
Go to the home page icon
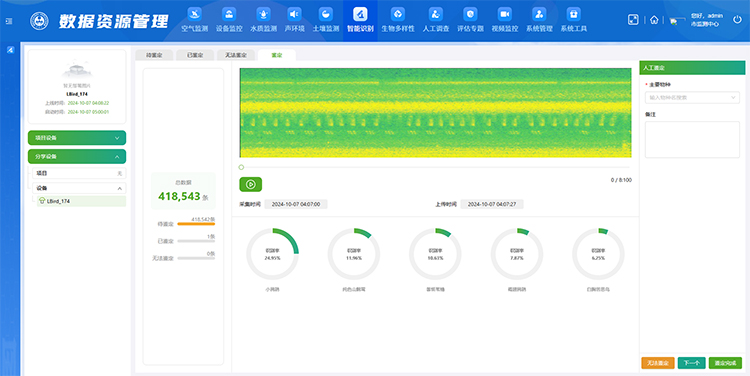[654, 20]
